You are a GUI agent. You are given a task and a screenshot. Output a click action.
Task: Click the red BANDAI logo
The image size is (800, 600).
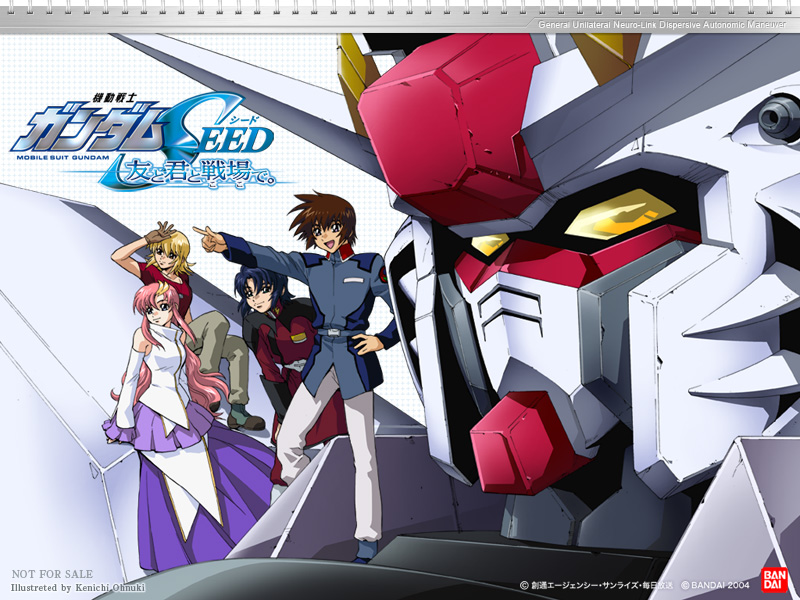[x=775, y=580]
